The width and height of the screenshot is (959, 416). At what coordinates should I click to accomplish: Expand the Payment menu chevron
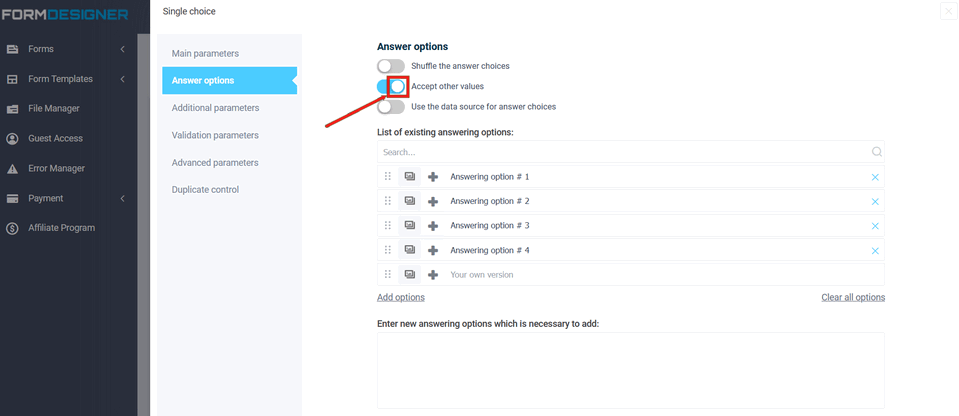click(122, 198)
